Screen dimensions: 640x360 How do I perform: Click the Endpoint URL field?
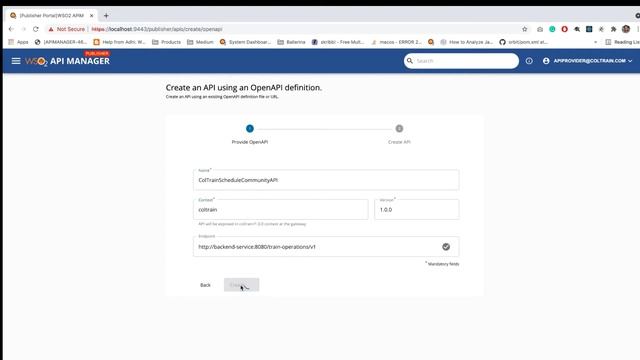pos(326,247)
